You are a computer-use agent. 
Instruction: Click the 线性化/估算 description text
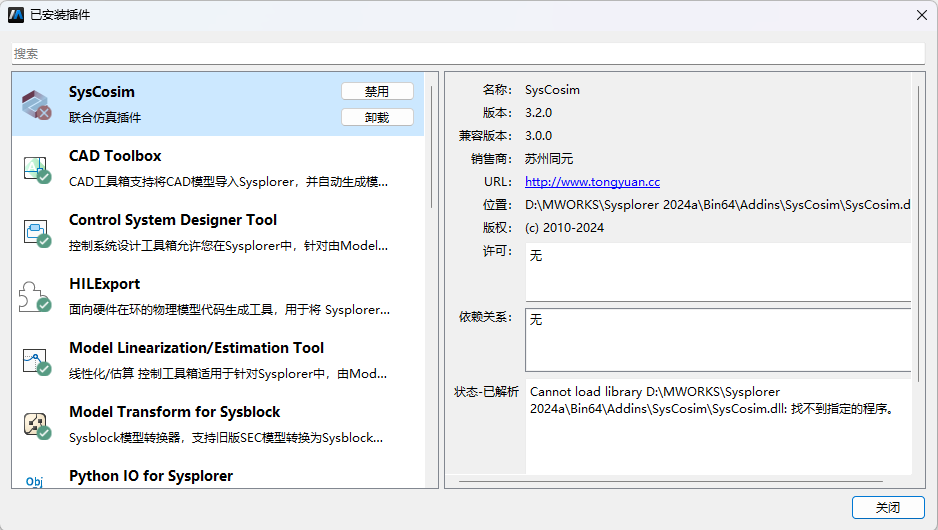point(228,374)
